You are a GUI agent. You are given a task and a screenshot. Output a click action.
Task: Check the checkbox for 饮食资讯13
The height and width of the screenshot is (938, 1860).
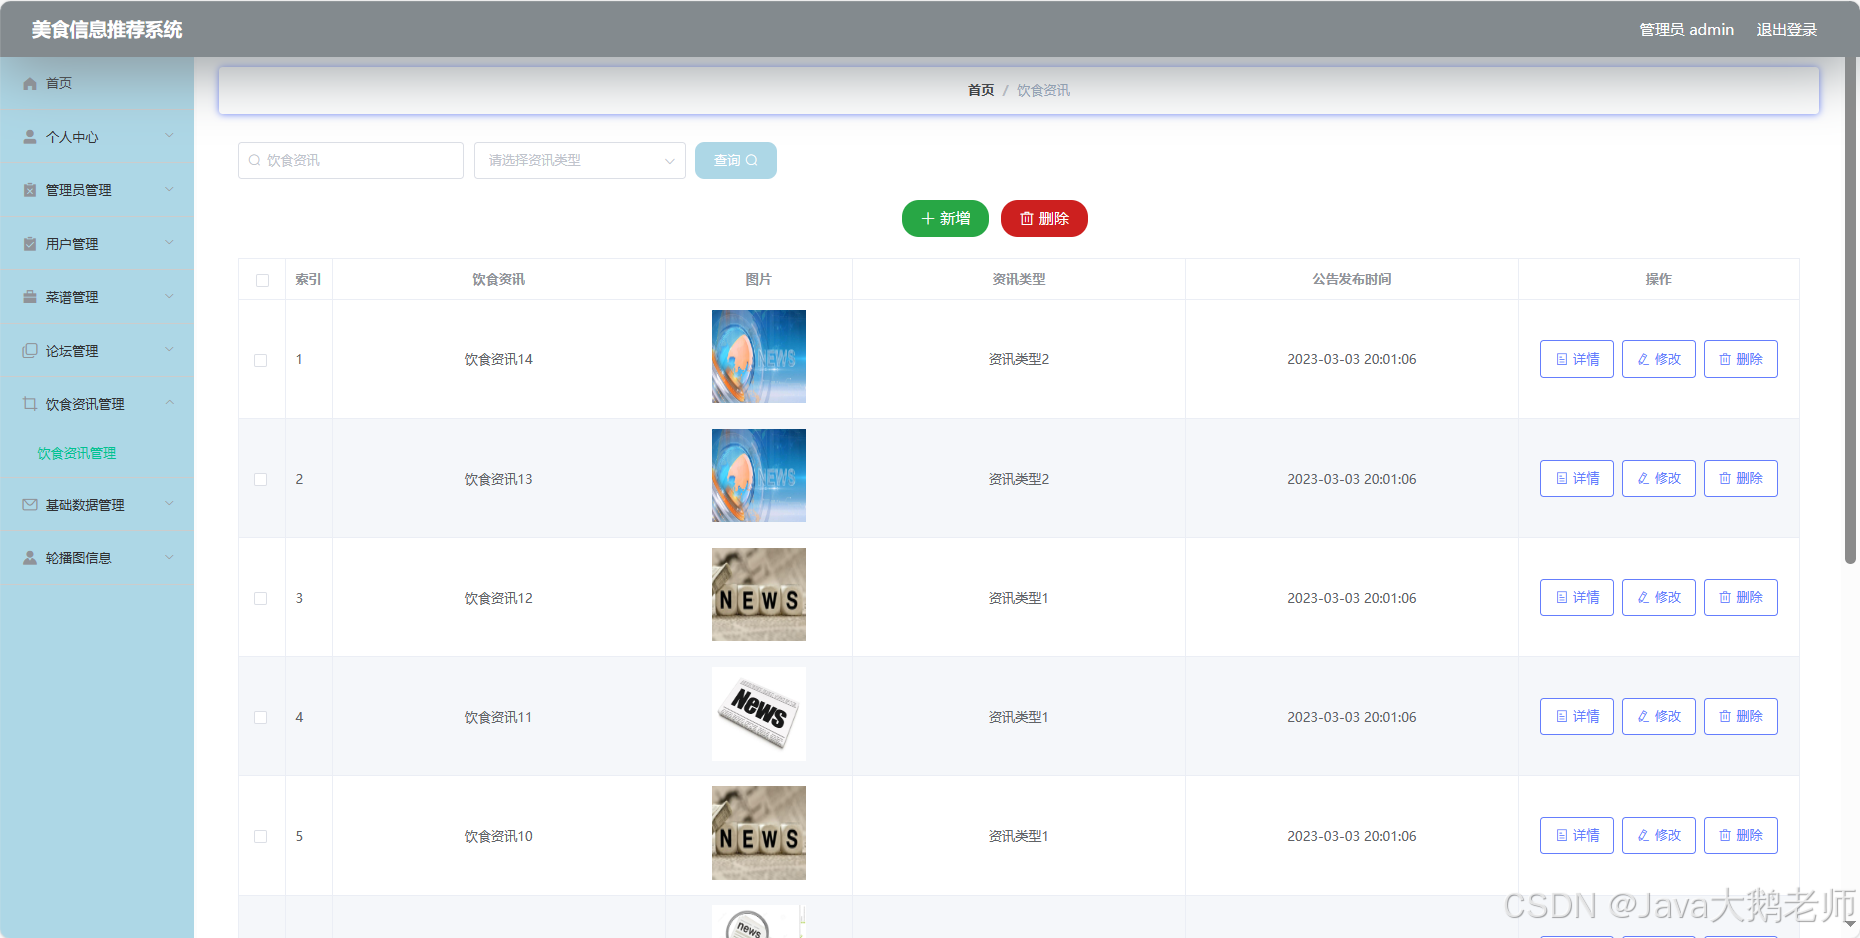[261, 479]
